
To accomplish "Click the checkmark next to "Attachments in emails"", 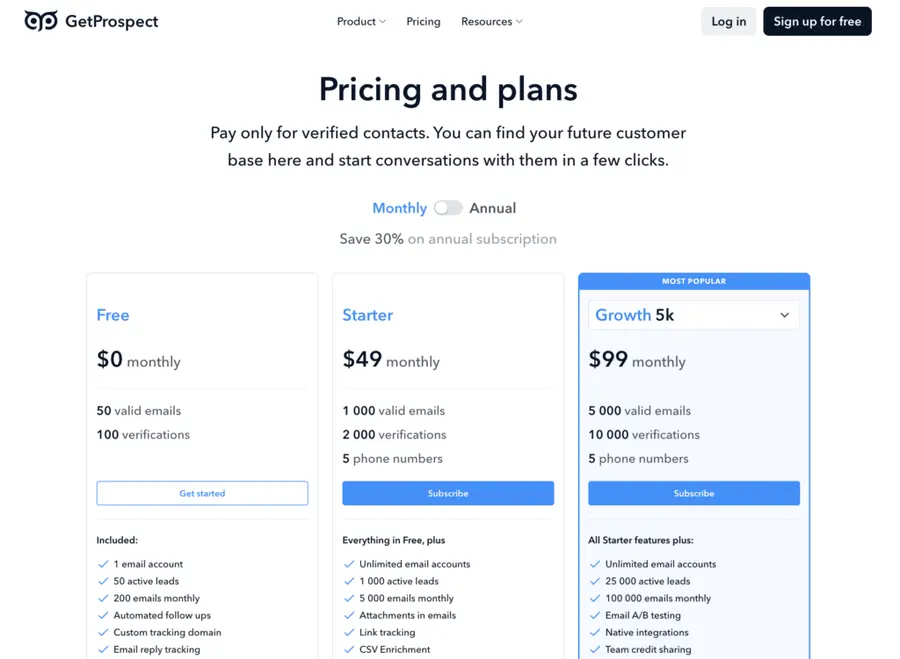I will [349, 615].
